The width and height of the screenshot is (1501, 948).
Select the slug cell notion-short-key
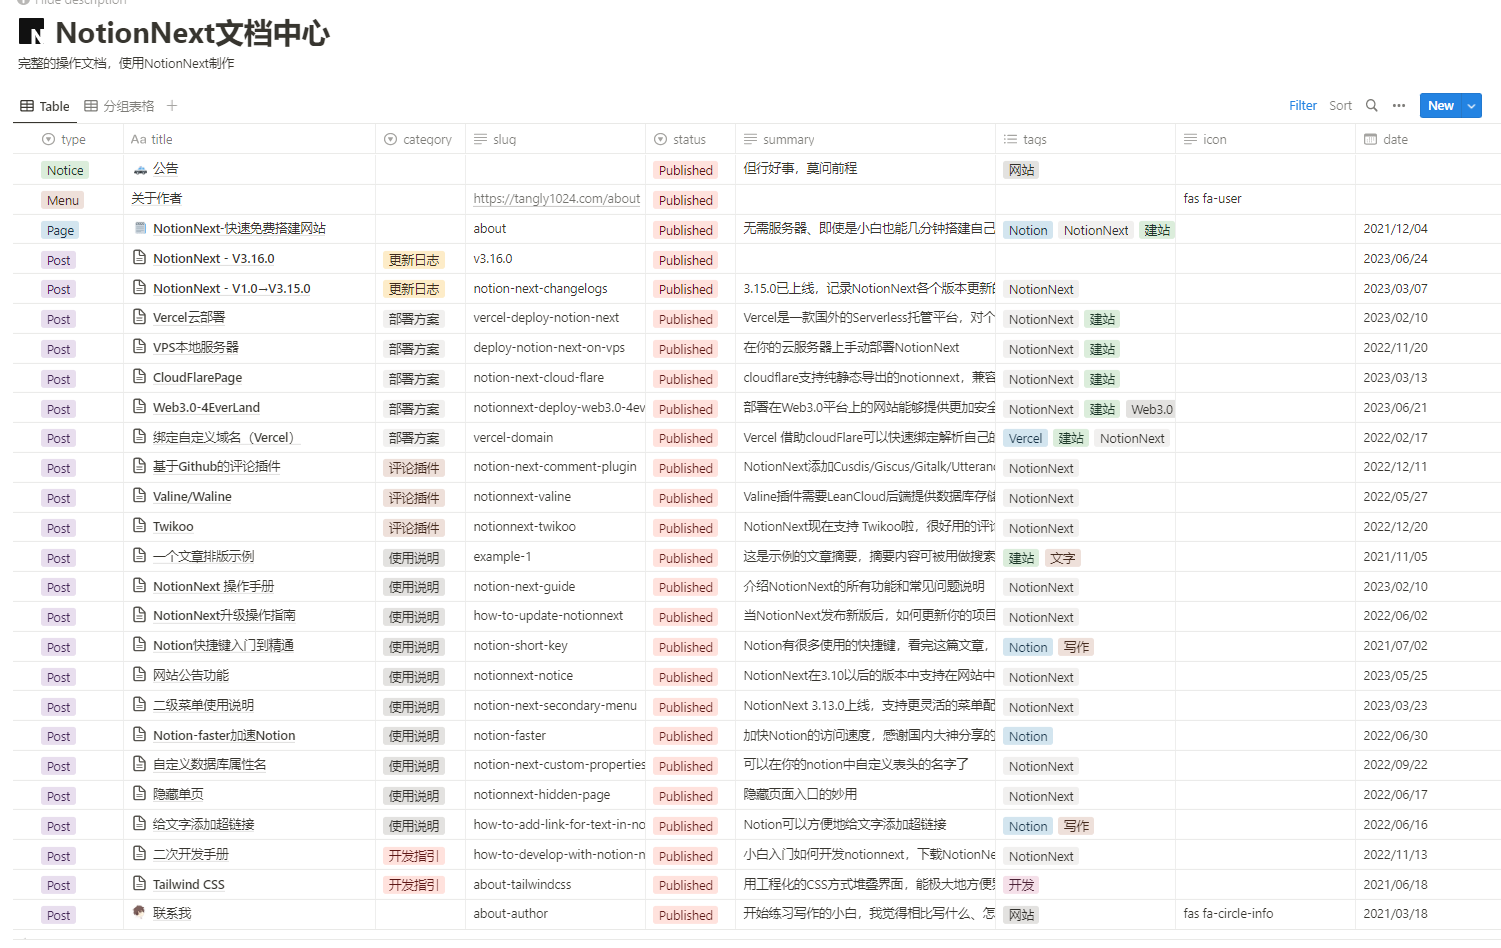pos(555,645)
